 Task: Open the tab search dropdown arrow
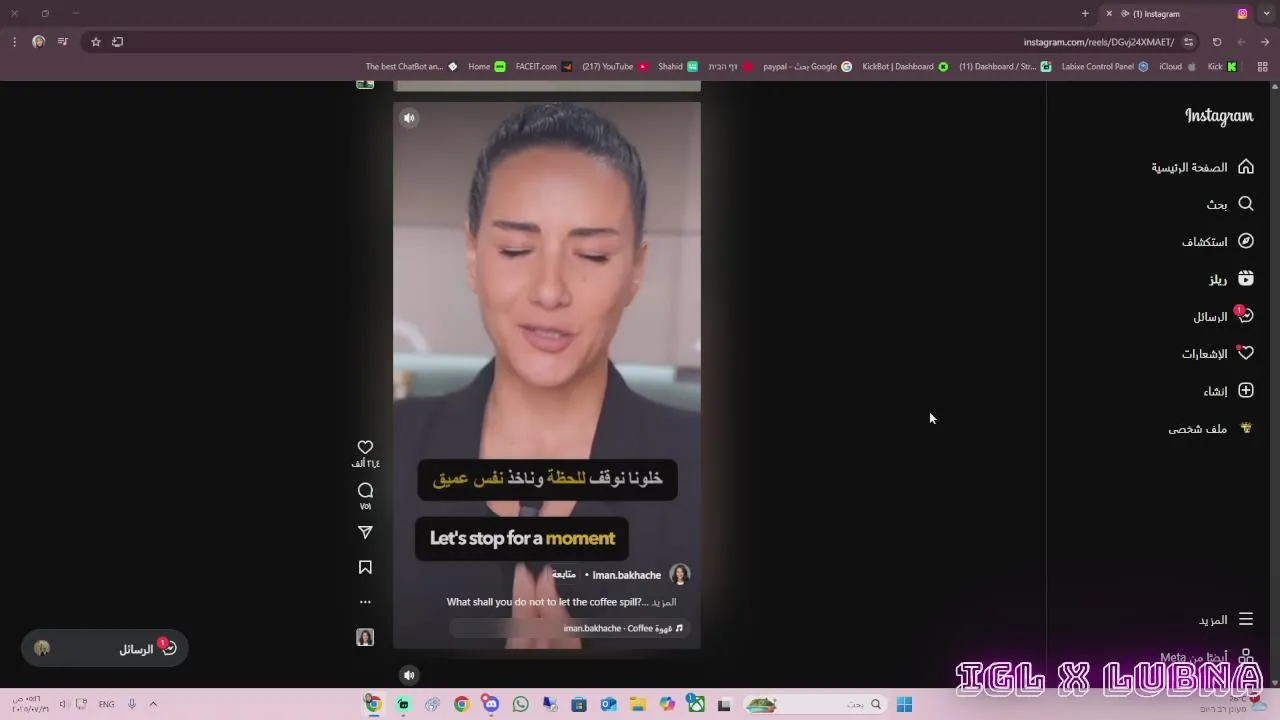1267,14
